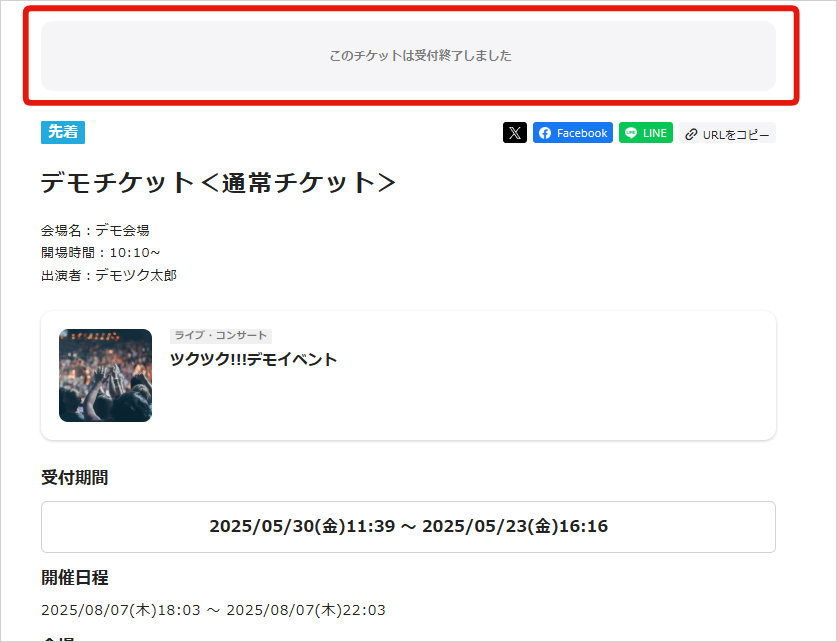Share the ticket on Facebook
Image resolution: width=837 pixels, height=642 pixels.
(x=572, y=133)
